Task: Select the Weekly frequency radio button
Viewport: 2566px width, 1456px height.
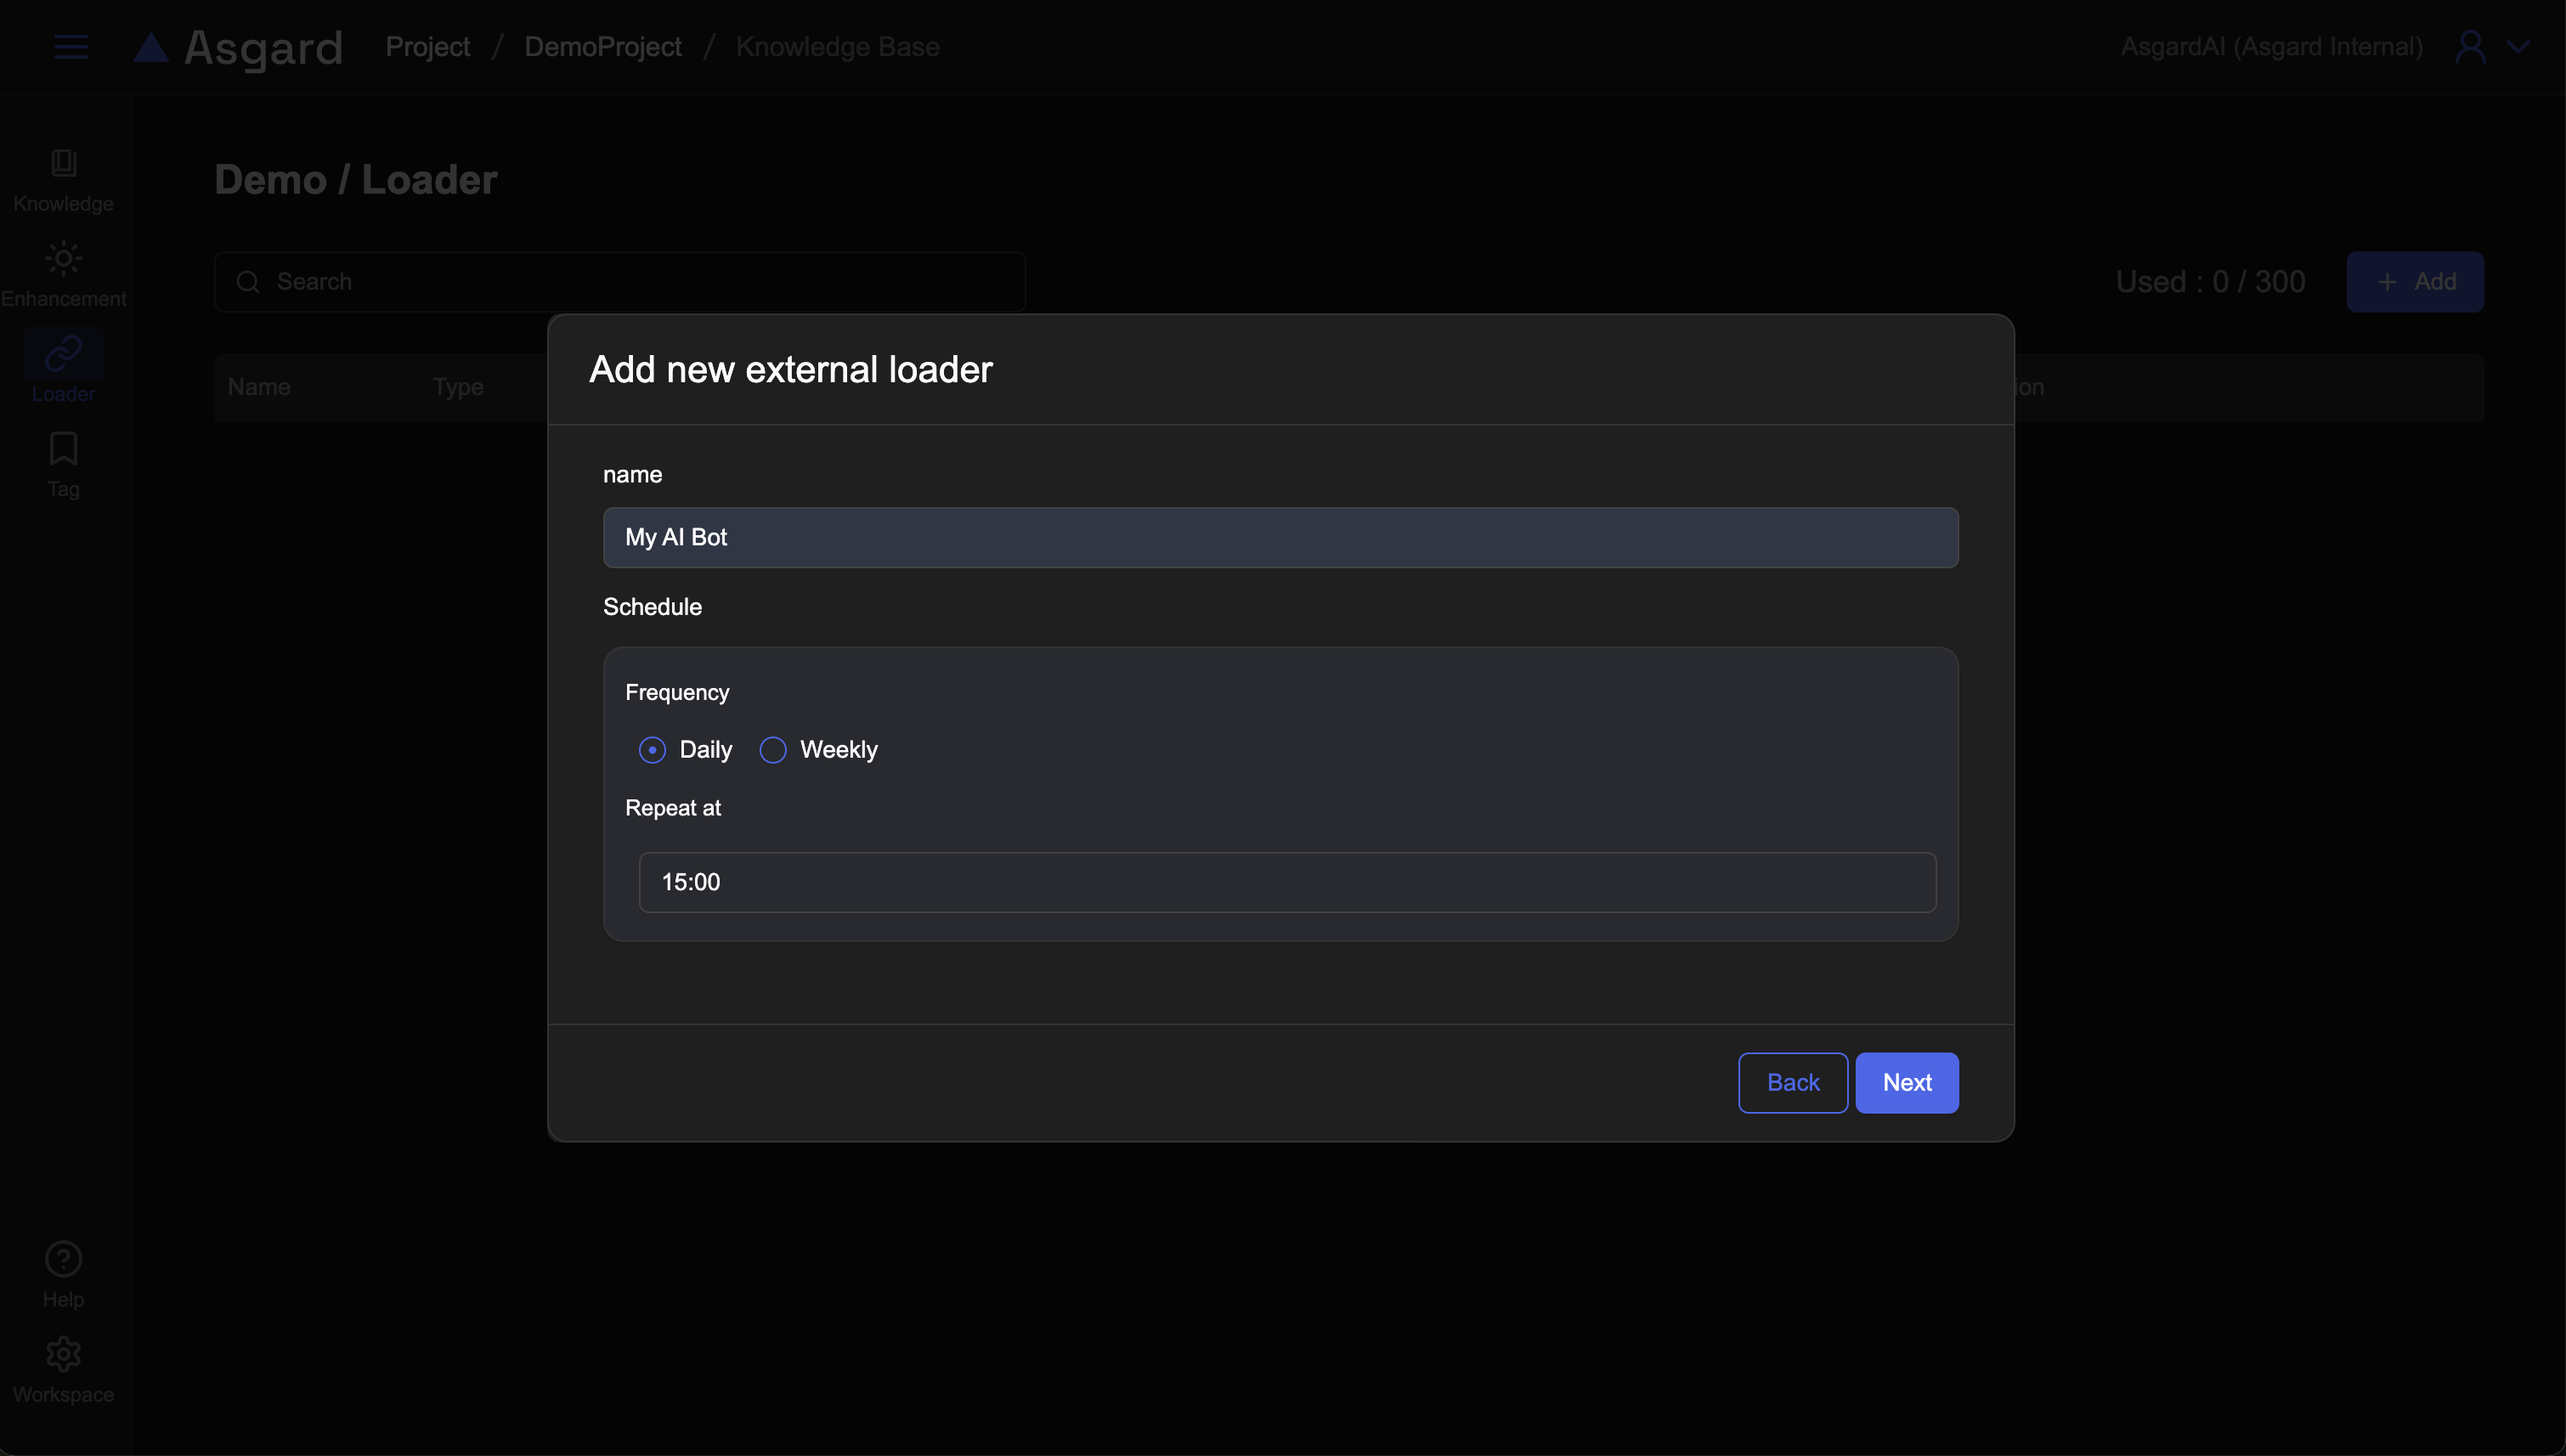Action: tap(773, 750)
